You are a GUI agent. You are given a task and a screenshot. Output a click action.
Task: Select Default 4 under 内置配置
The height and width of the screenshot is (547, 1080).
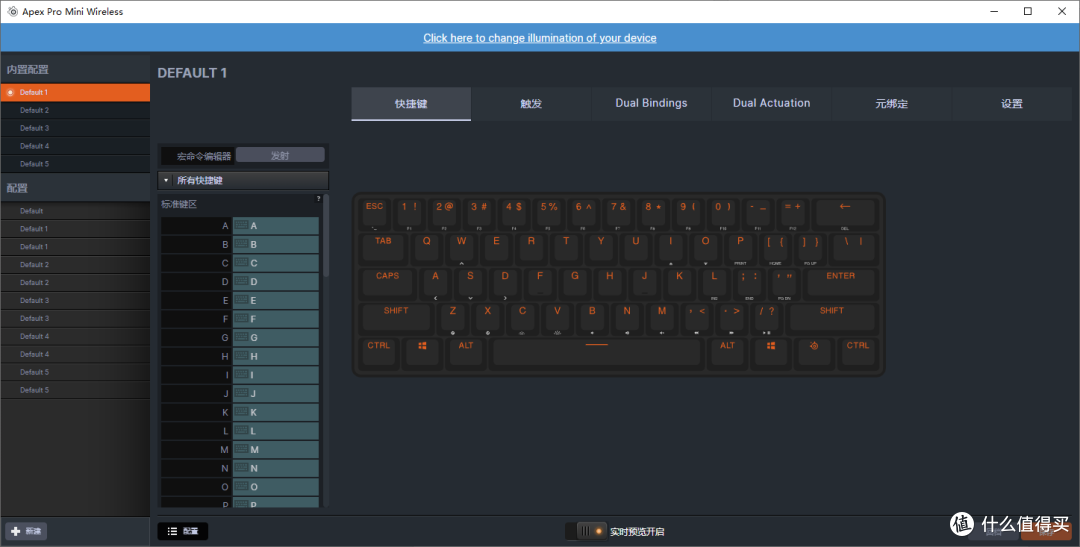(75, 146)
